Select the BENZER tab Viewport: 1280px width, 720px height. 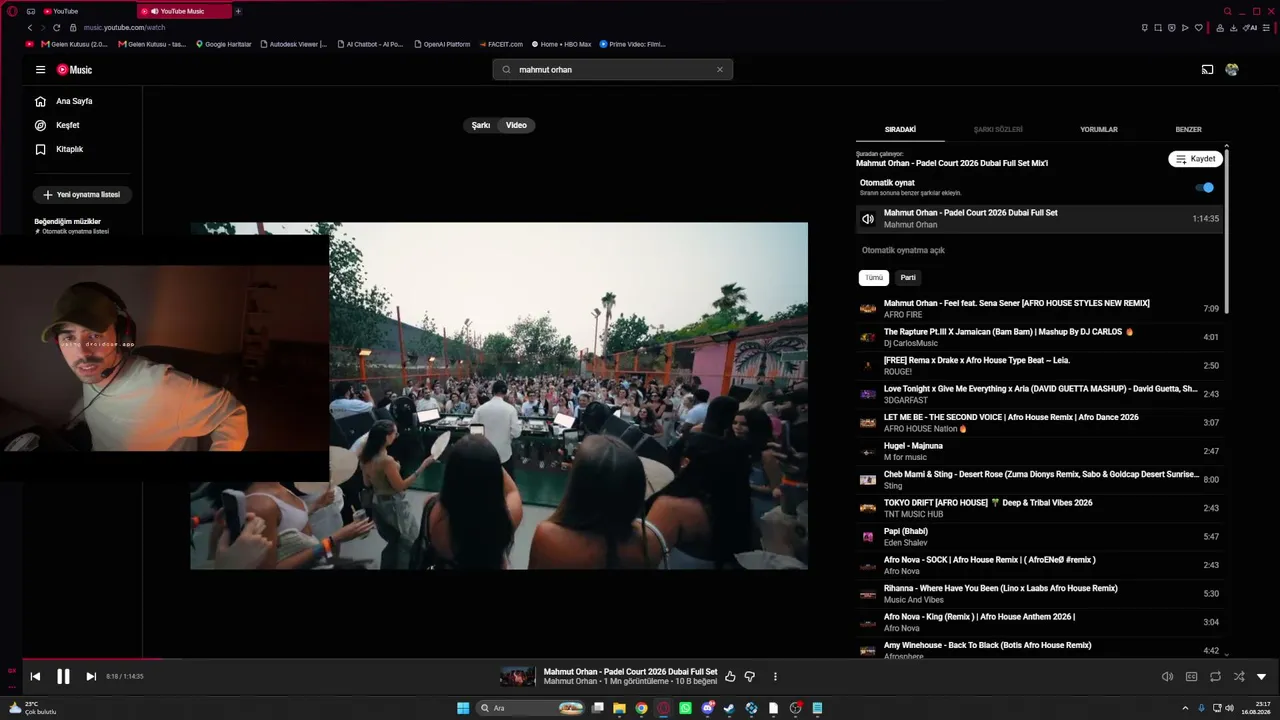tap(1188, 130)
